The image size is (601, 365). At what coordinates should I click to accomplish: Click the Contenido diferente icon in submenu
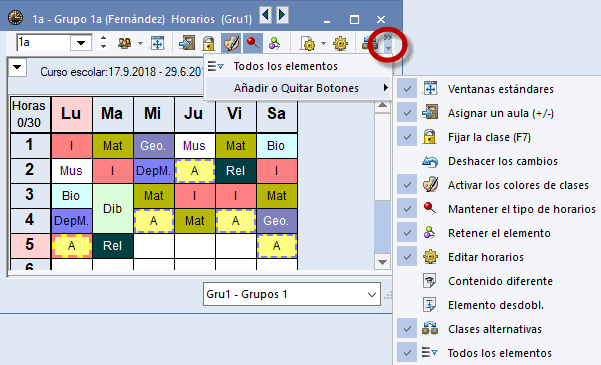430,281
